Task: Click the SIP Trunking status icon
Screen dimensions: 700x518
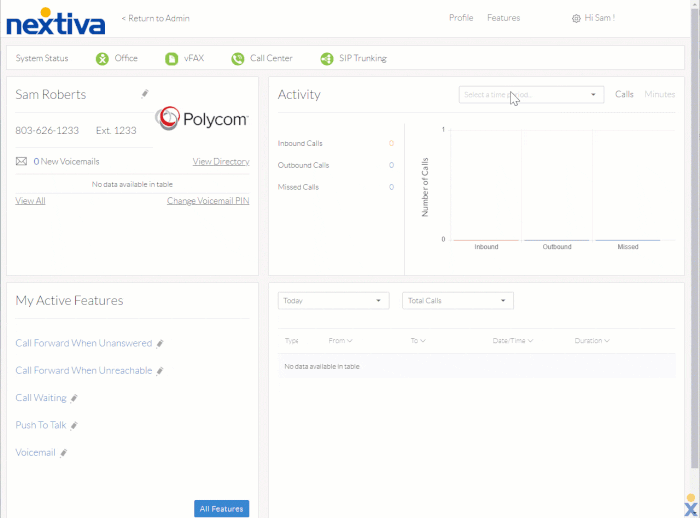Action: click(x=327, y=58)
